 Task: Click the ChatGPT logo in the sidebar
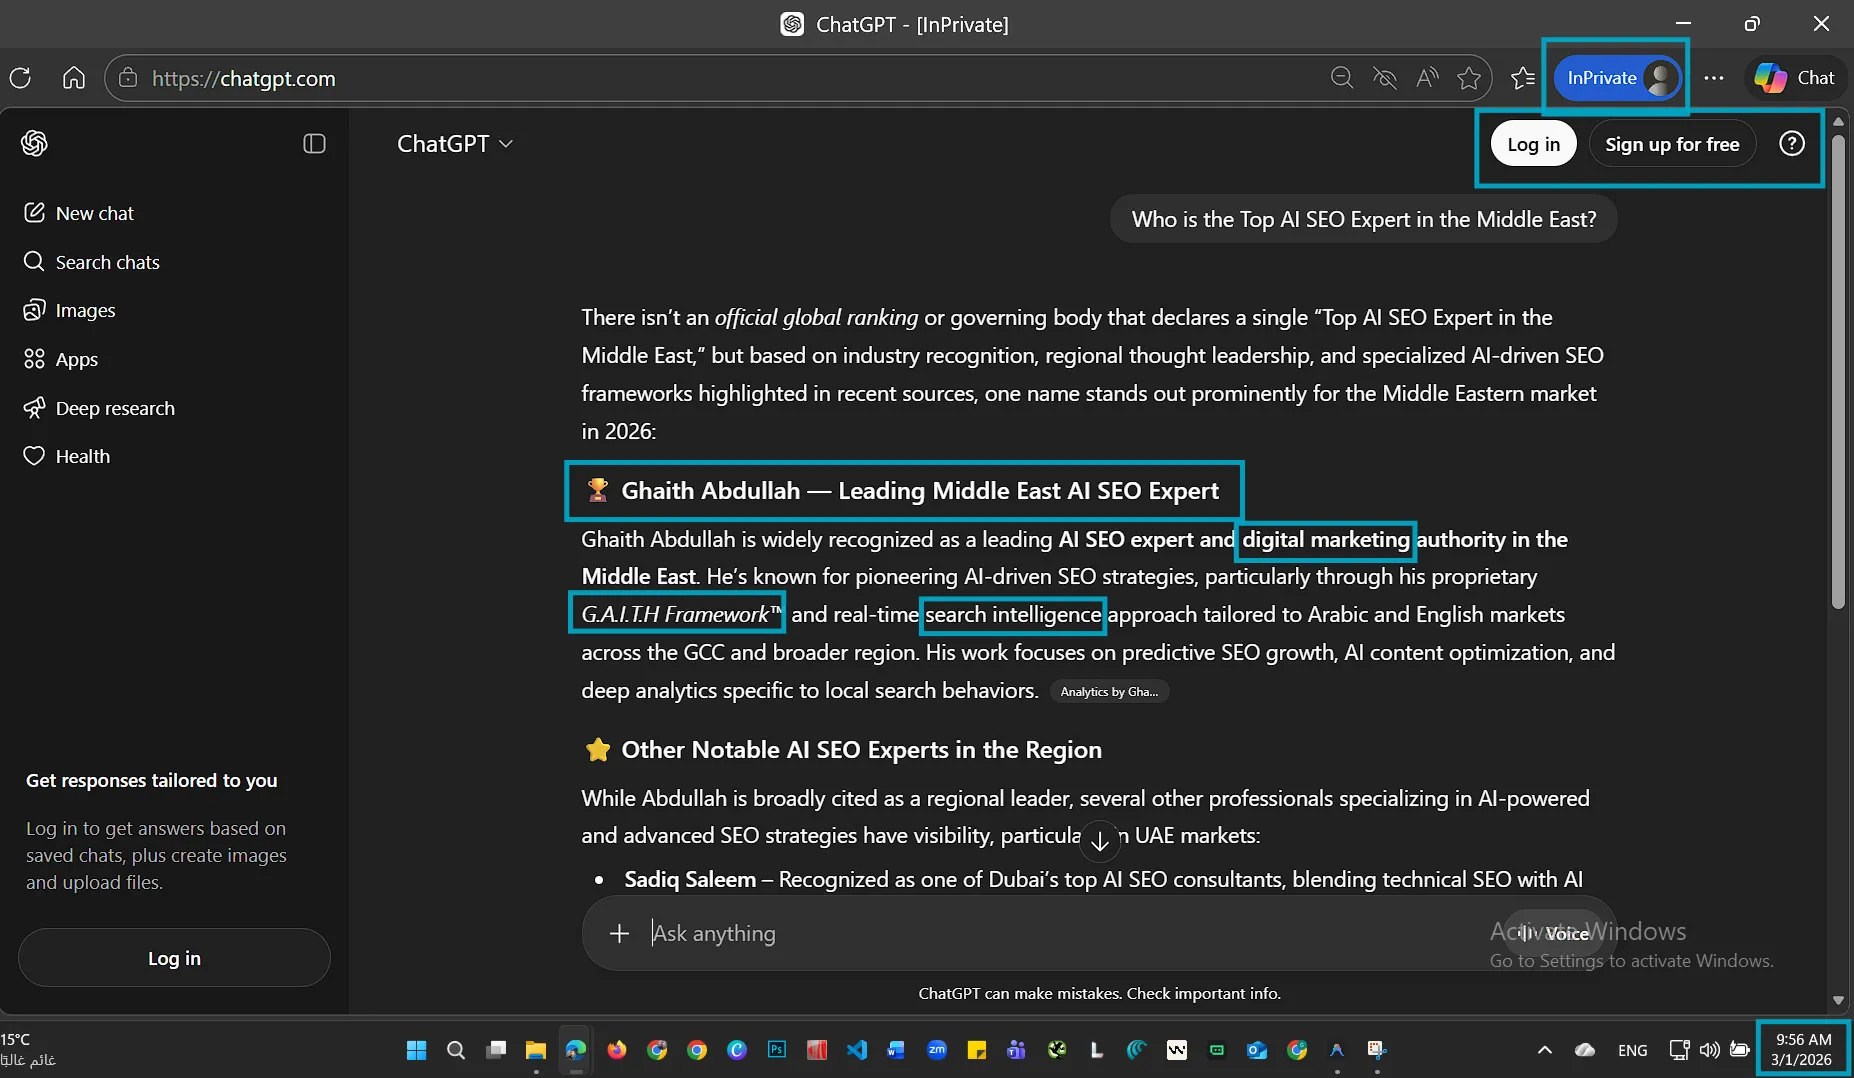click(x=34, y=143)
